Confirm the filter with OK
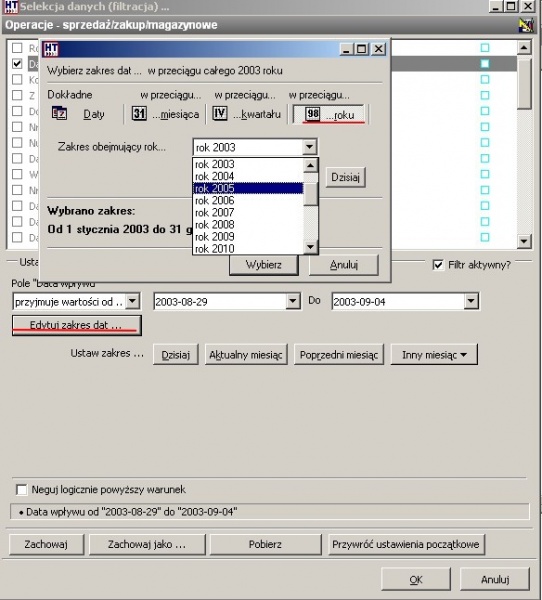Screen dimensions: 542x600 [416, 580]
